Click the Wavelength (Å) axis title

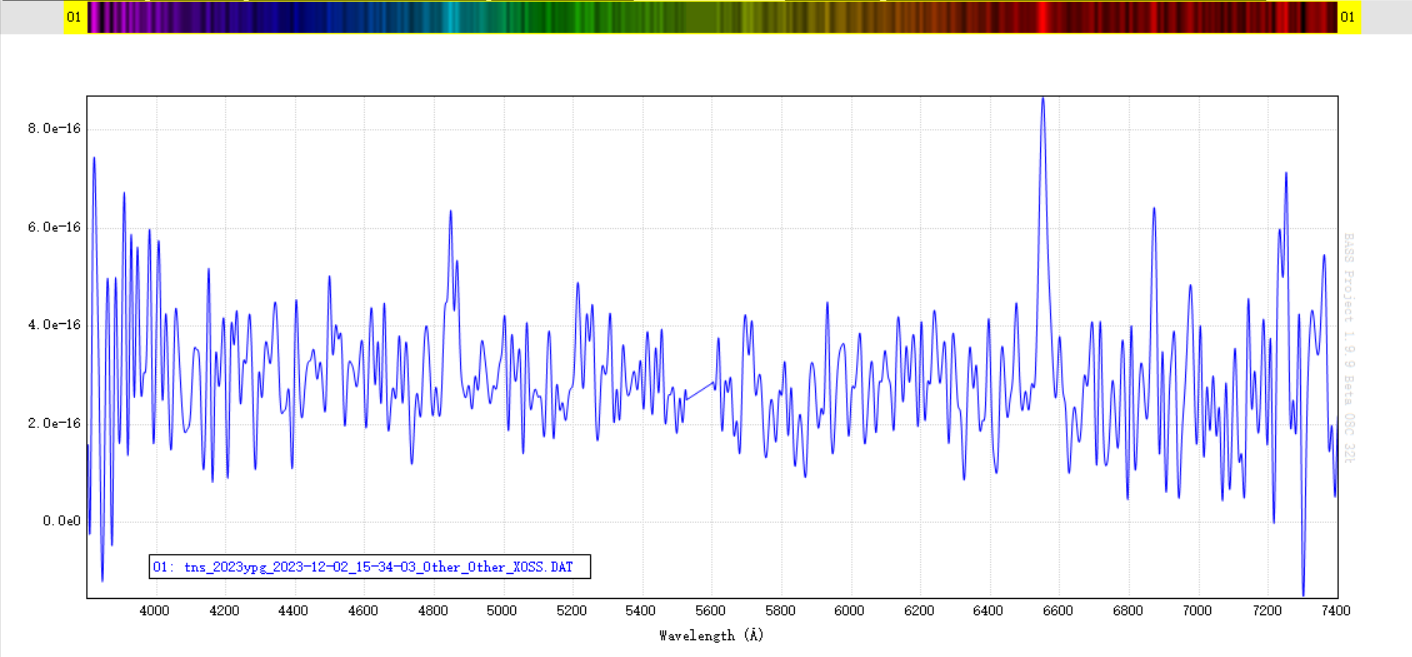[x=711, y=635]
